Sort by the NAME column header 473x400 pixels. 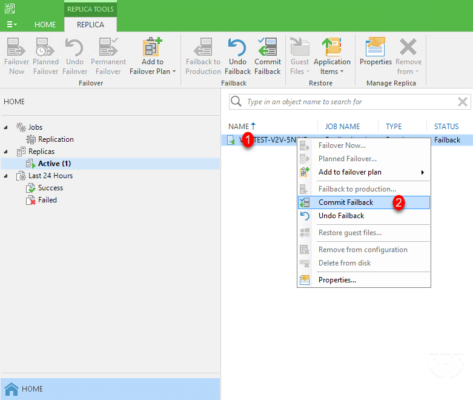pos(242,126)
